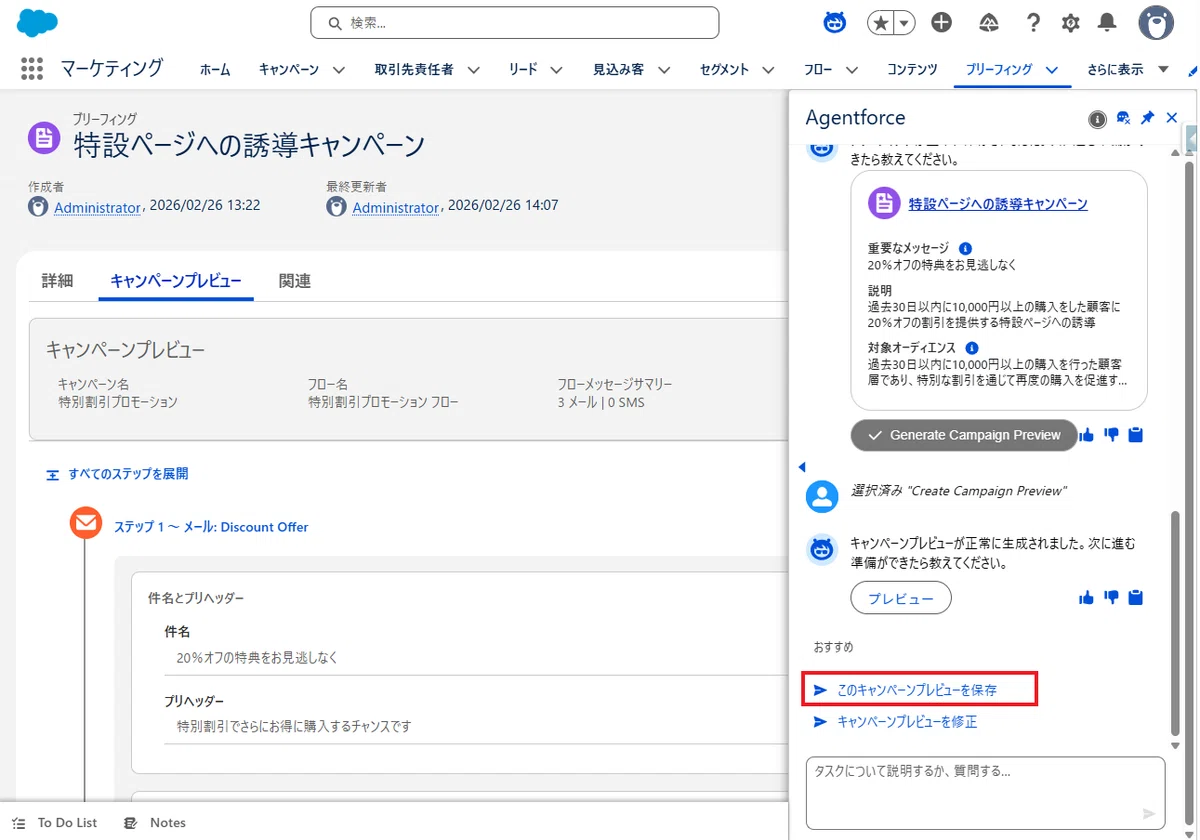
Task: Focus the Agentforce task description input
Action: (985, 793)
